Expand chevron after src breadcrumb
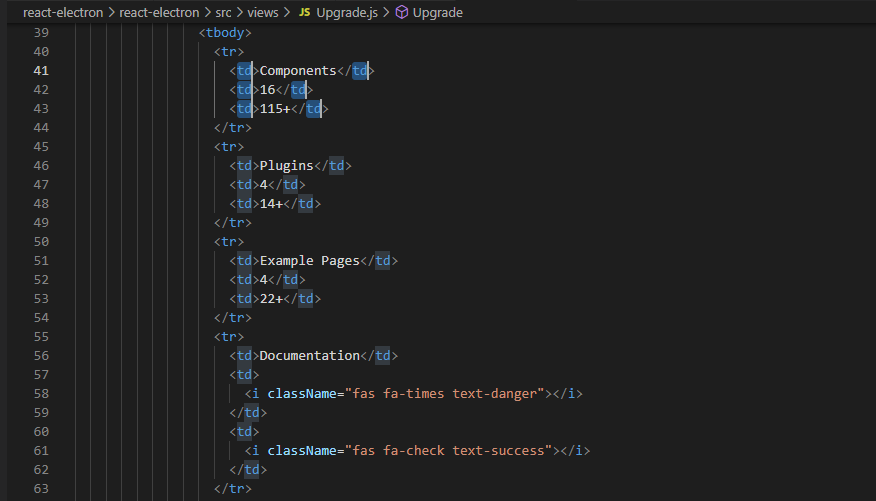This screenshot has height=501, width=876. pos(239,12)
